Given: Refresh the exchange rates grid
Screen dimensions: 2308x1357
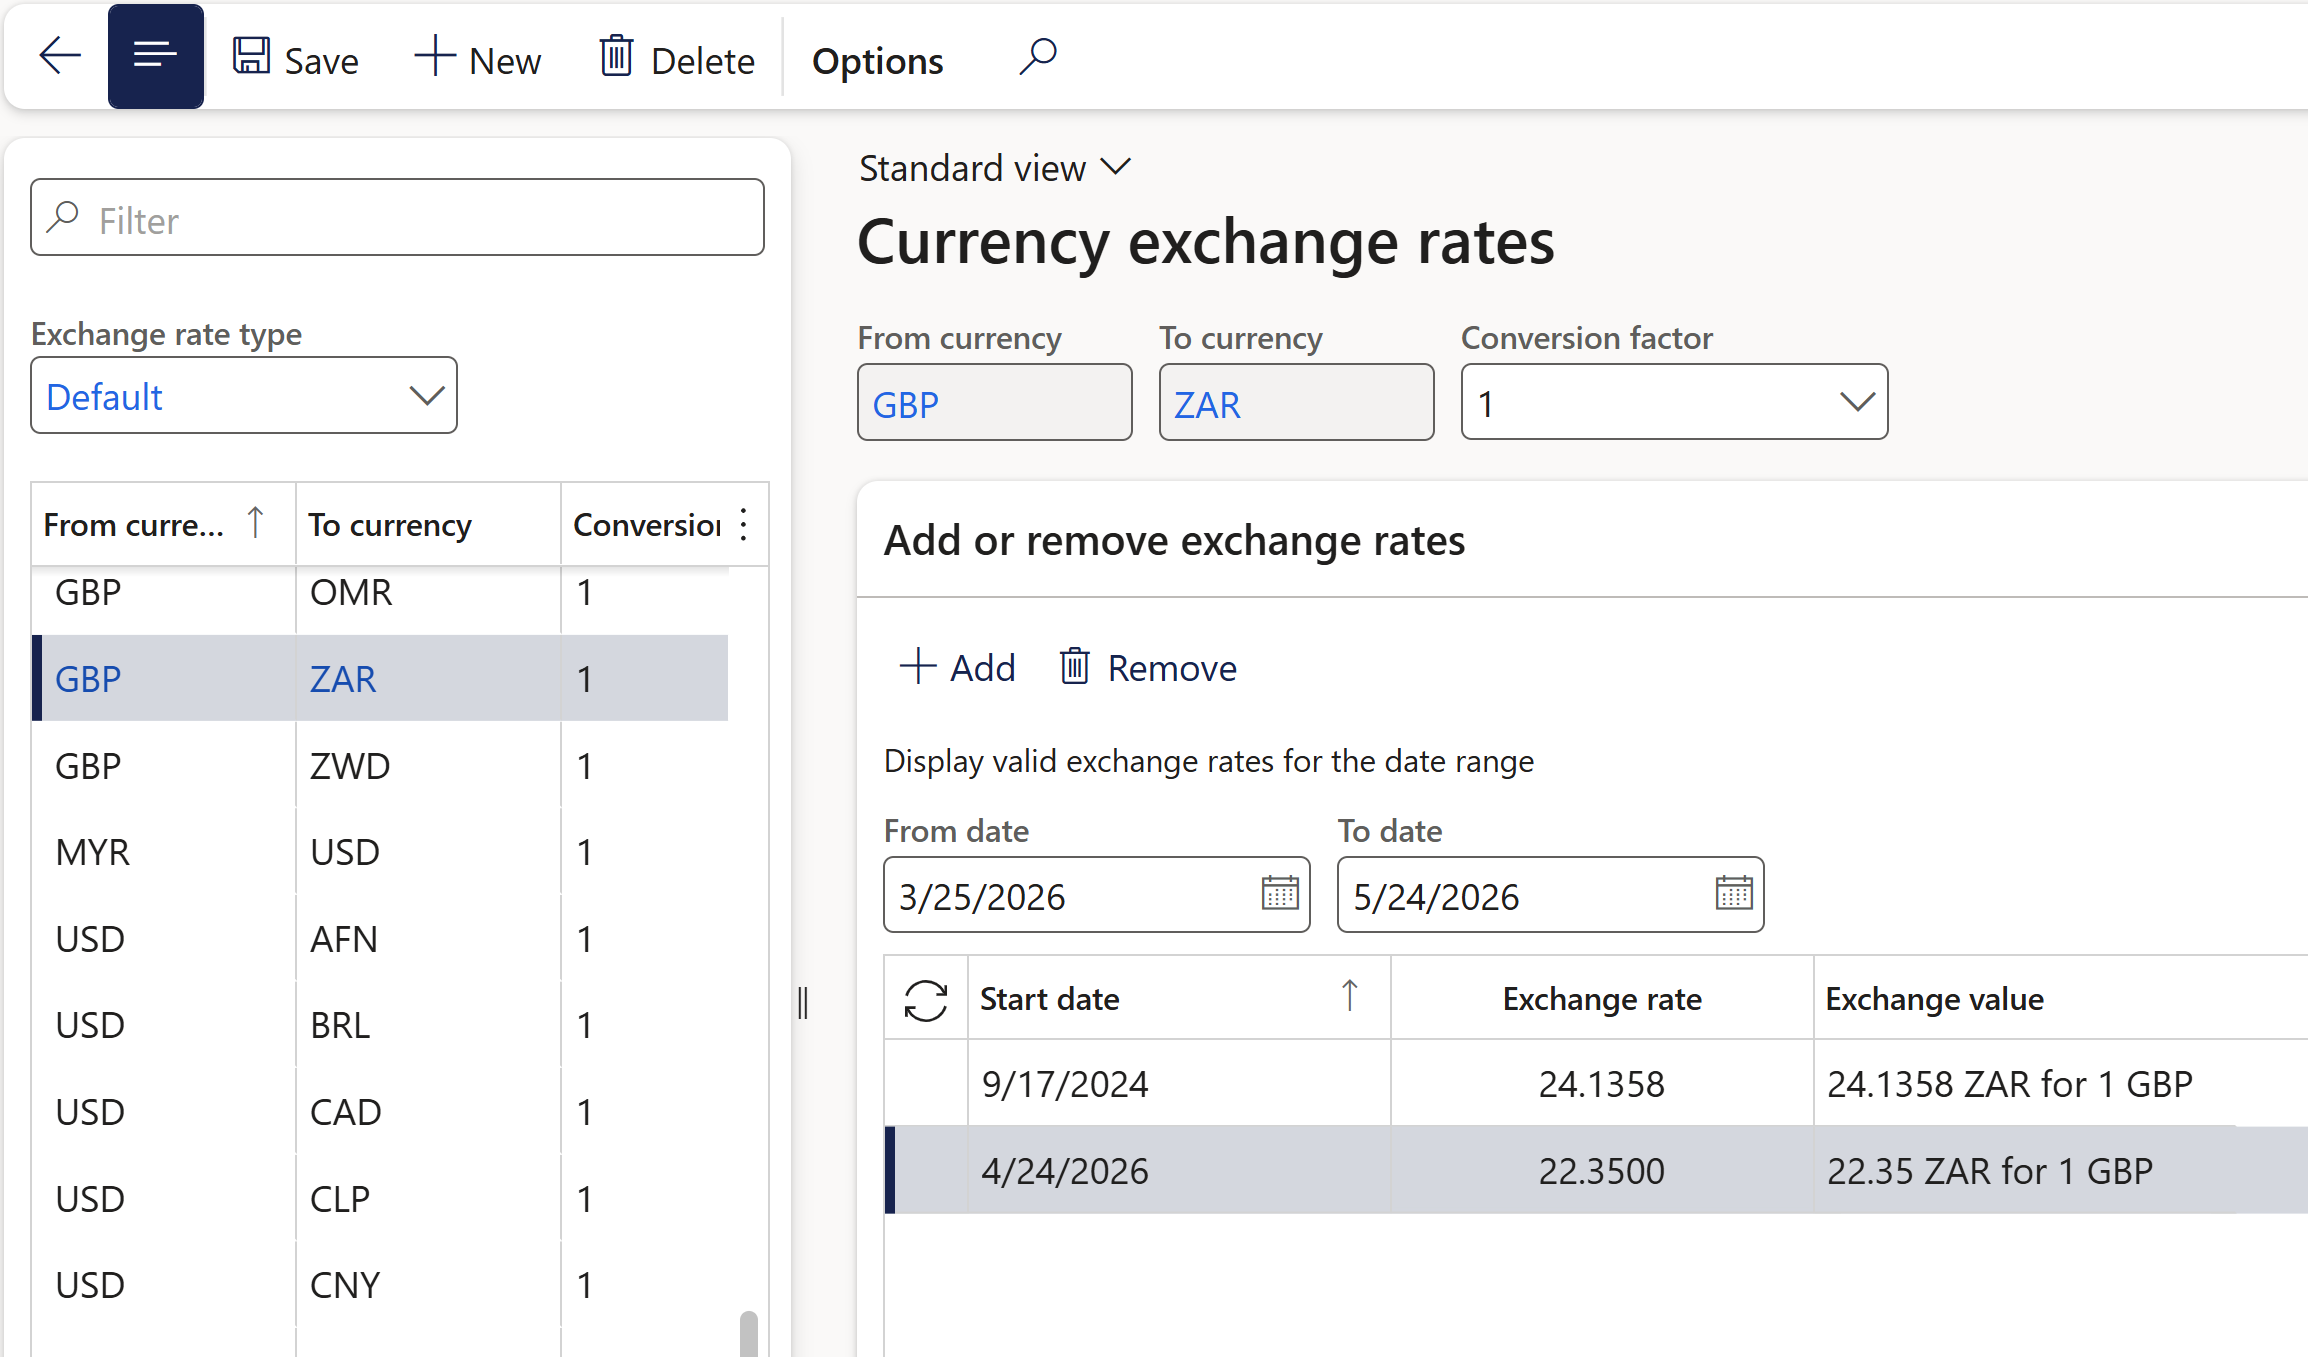Looking at the screenshot, I should 924,998.
